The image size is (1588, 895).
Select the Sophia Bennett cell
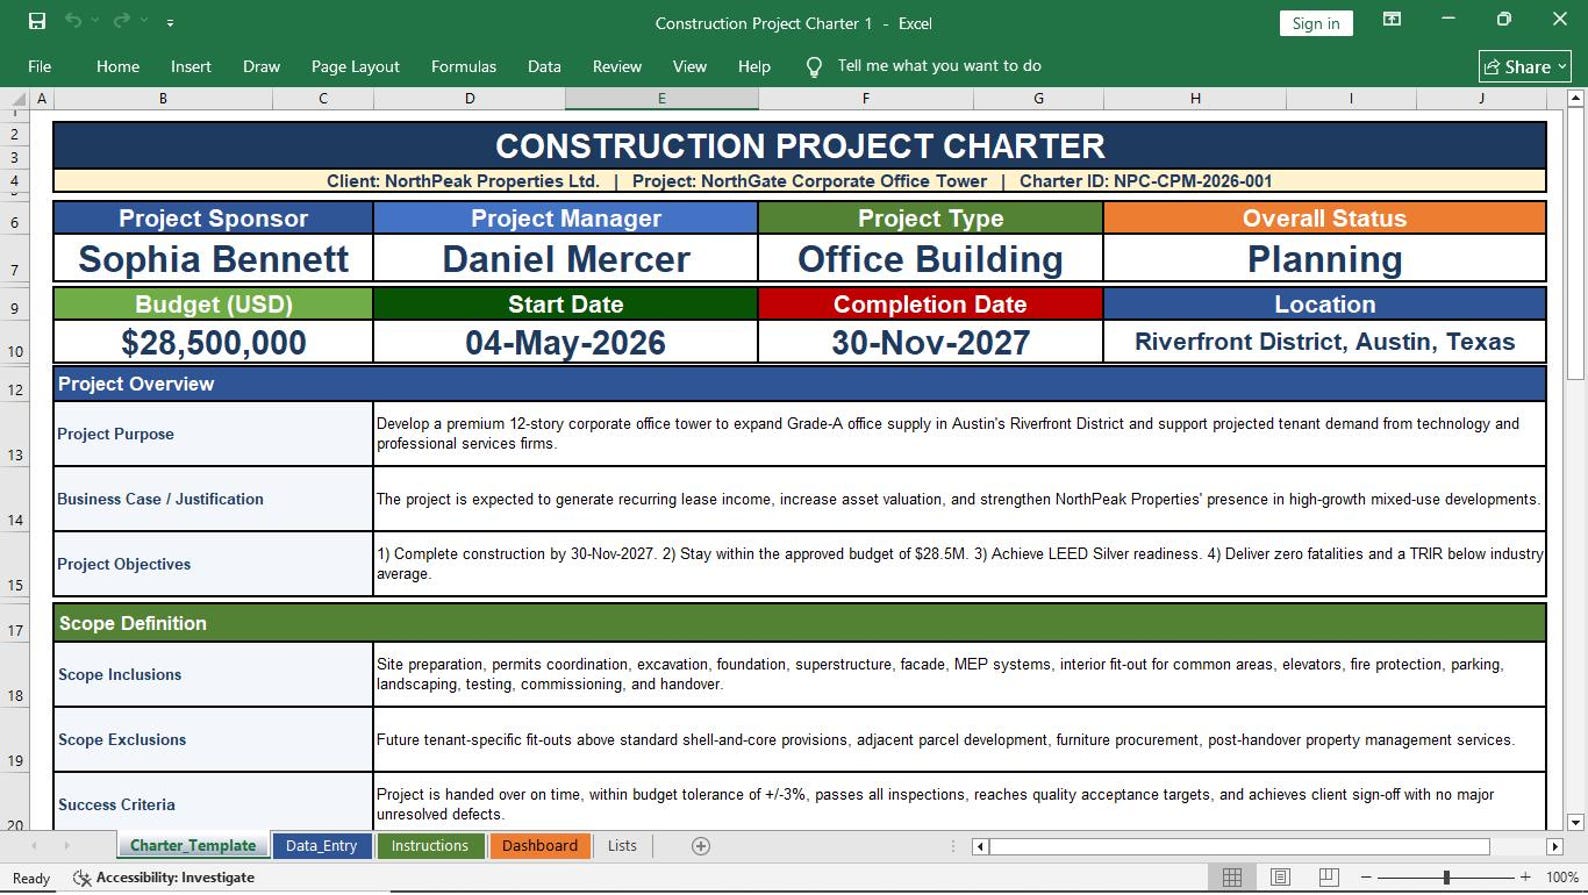pos(213,259)
